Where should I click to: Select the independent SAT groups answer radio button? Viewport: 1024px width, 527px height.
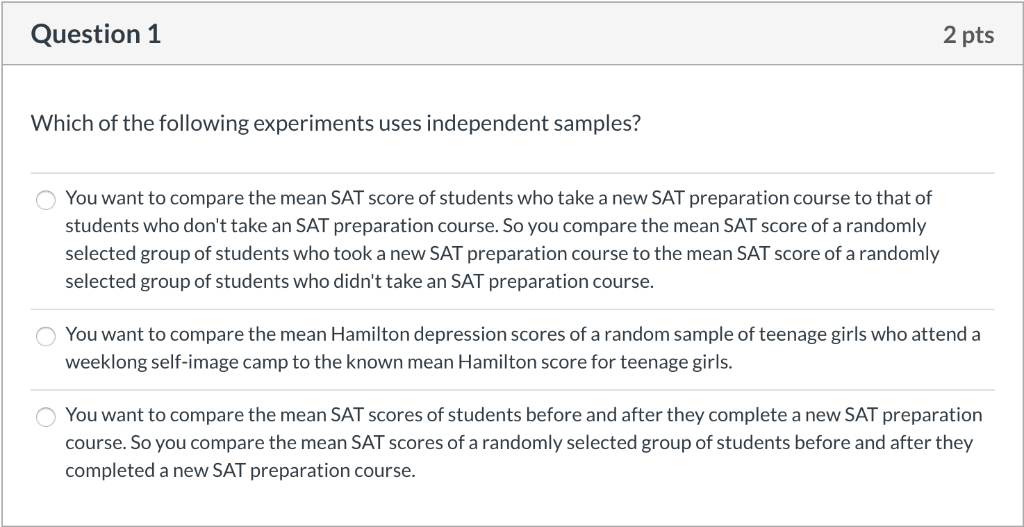(46, 200)
